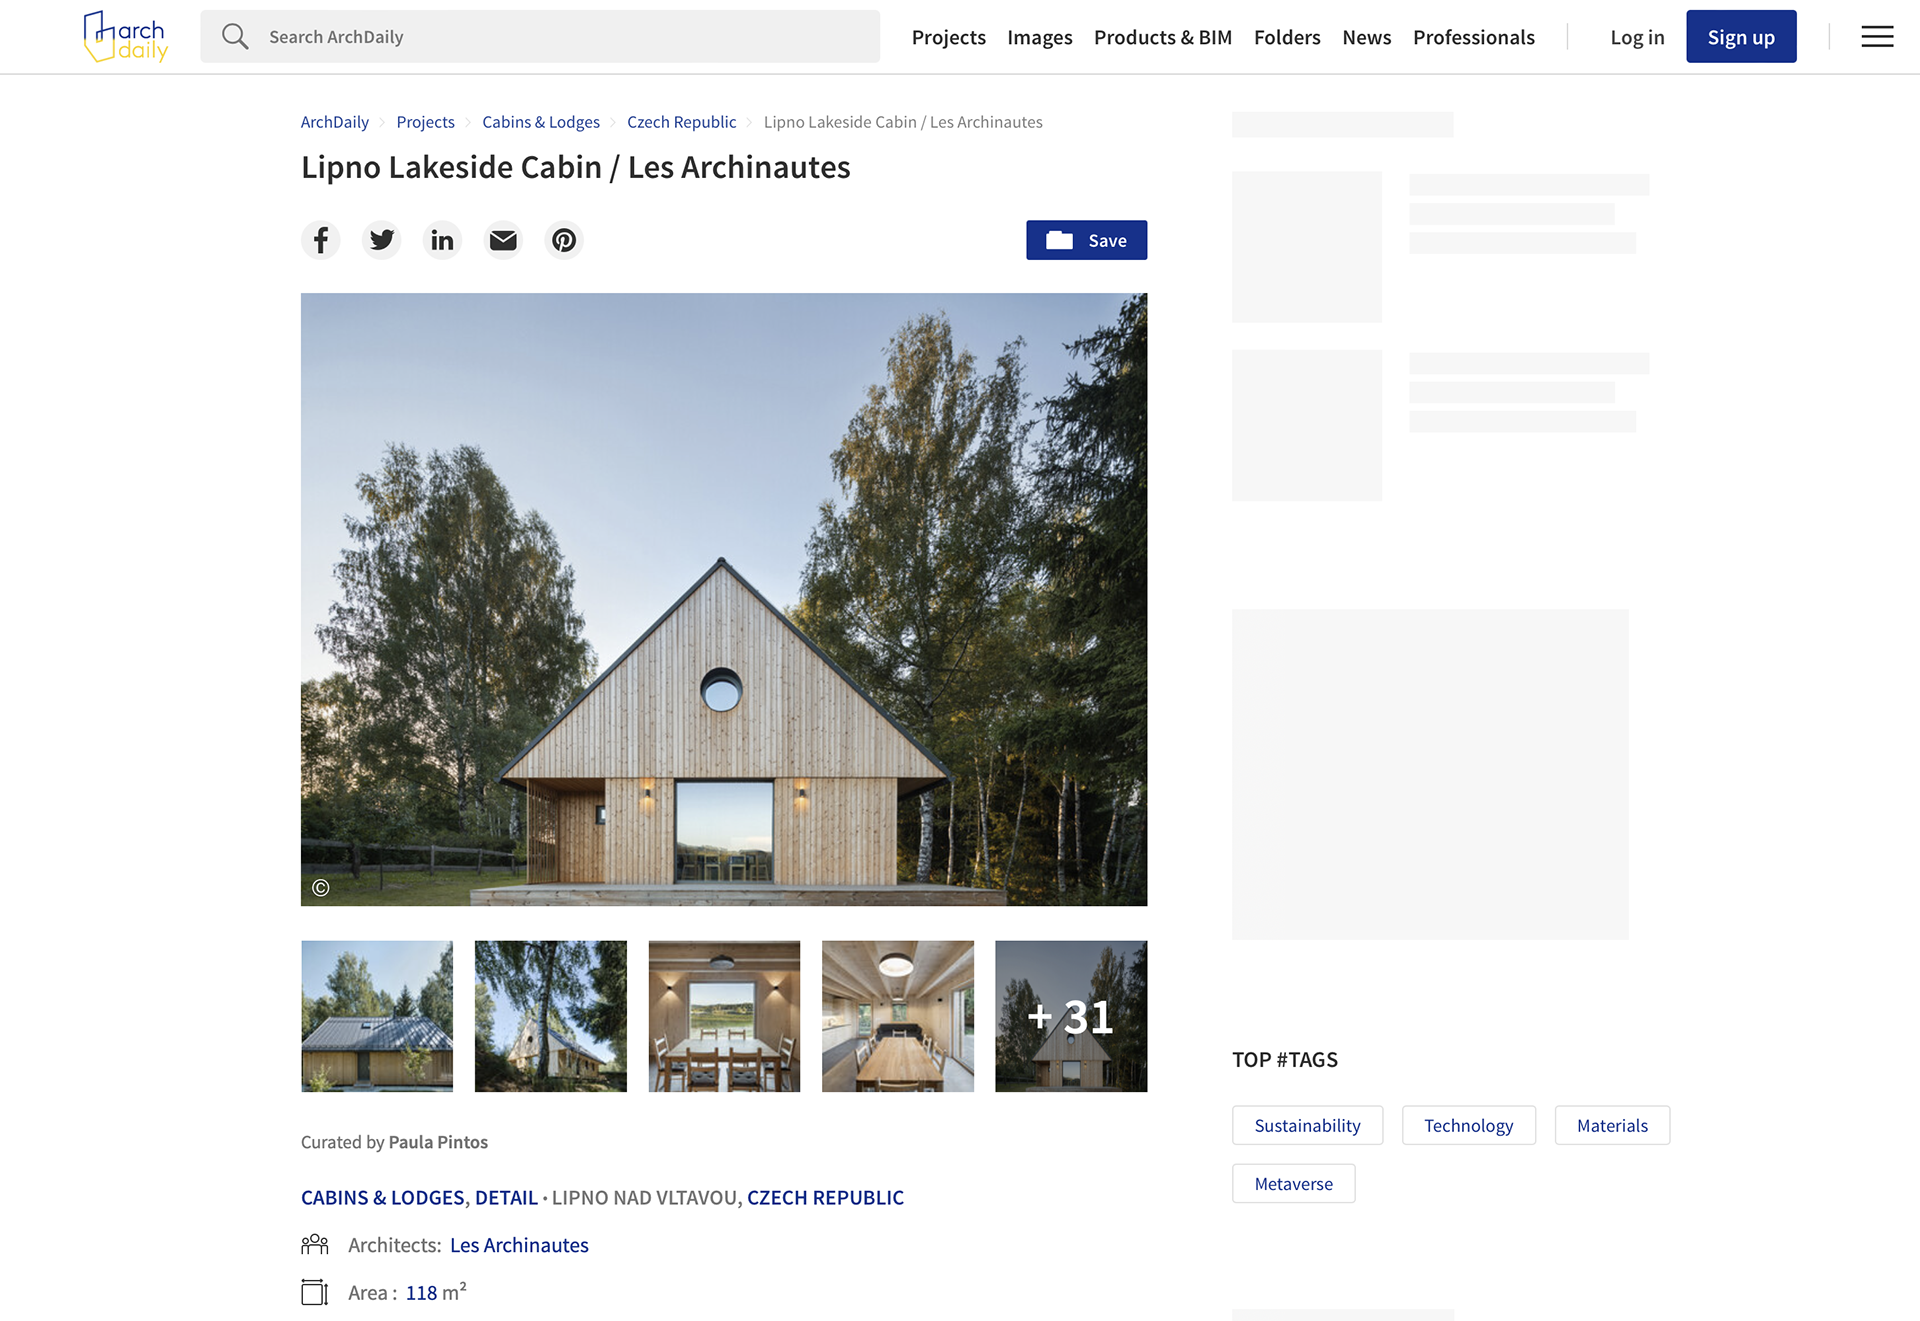Click the search magnifier icon

[235, 37]
